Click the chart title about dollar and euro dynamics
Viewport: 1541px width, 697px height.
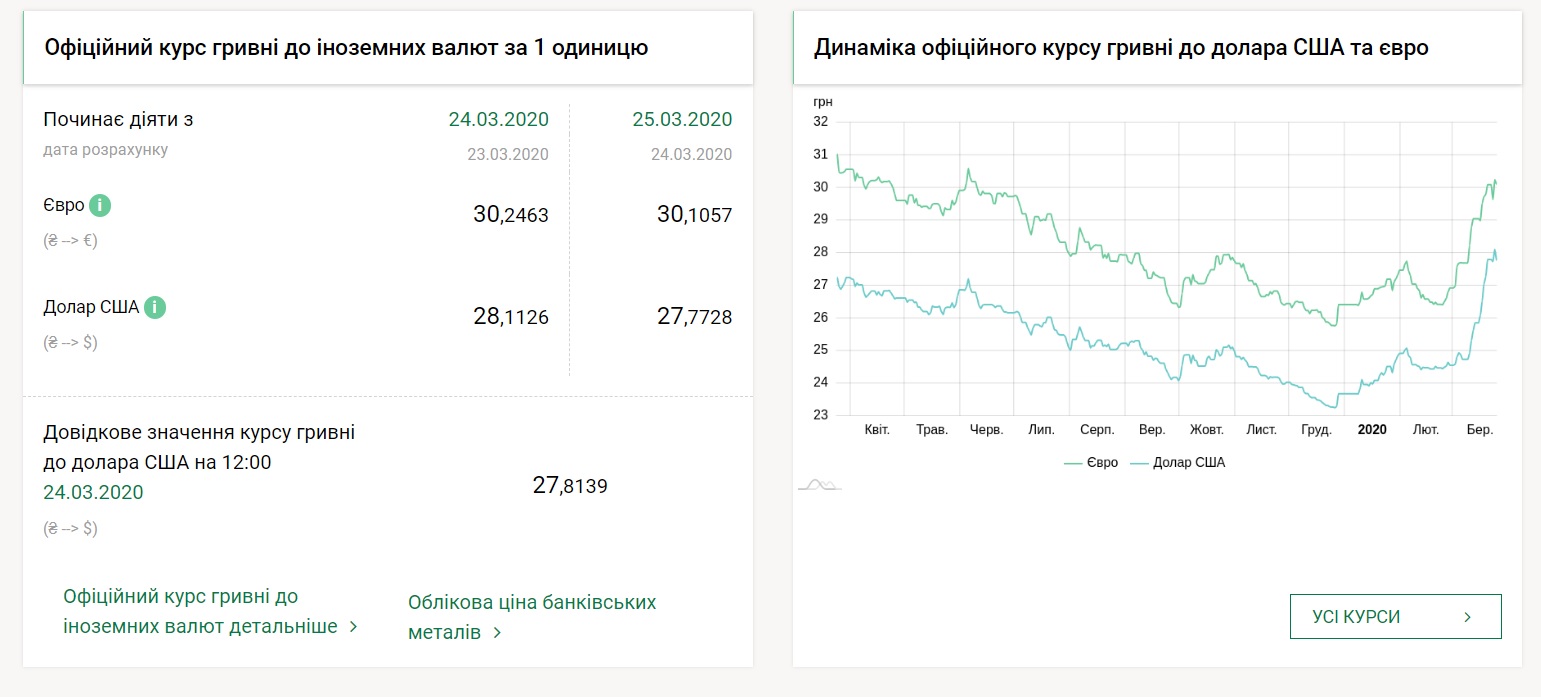tap(1121, 47)
